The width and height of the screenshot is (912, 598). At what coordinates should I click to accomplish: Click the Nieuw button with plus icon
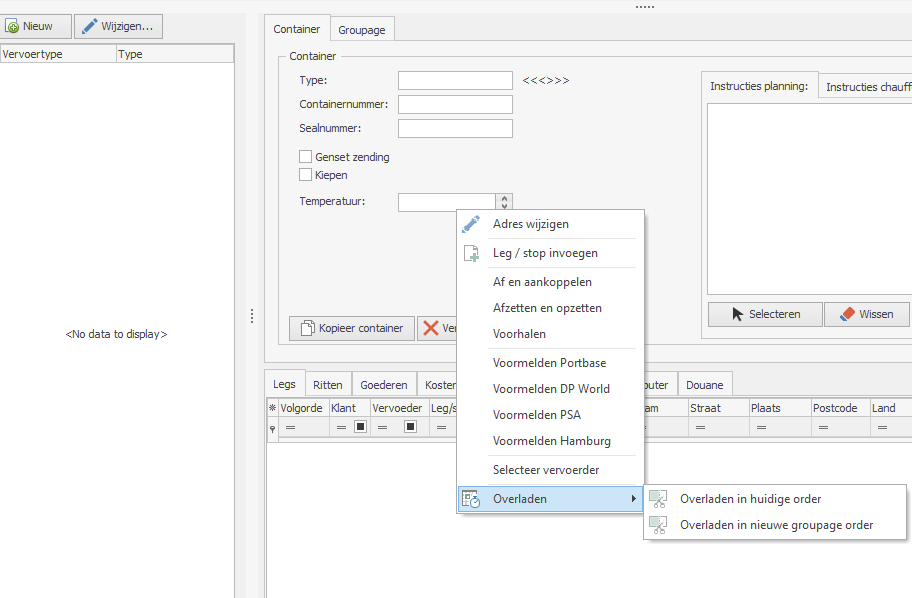pos(36,26)
